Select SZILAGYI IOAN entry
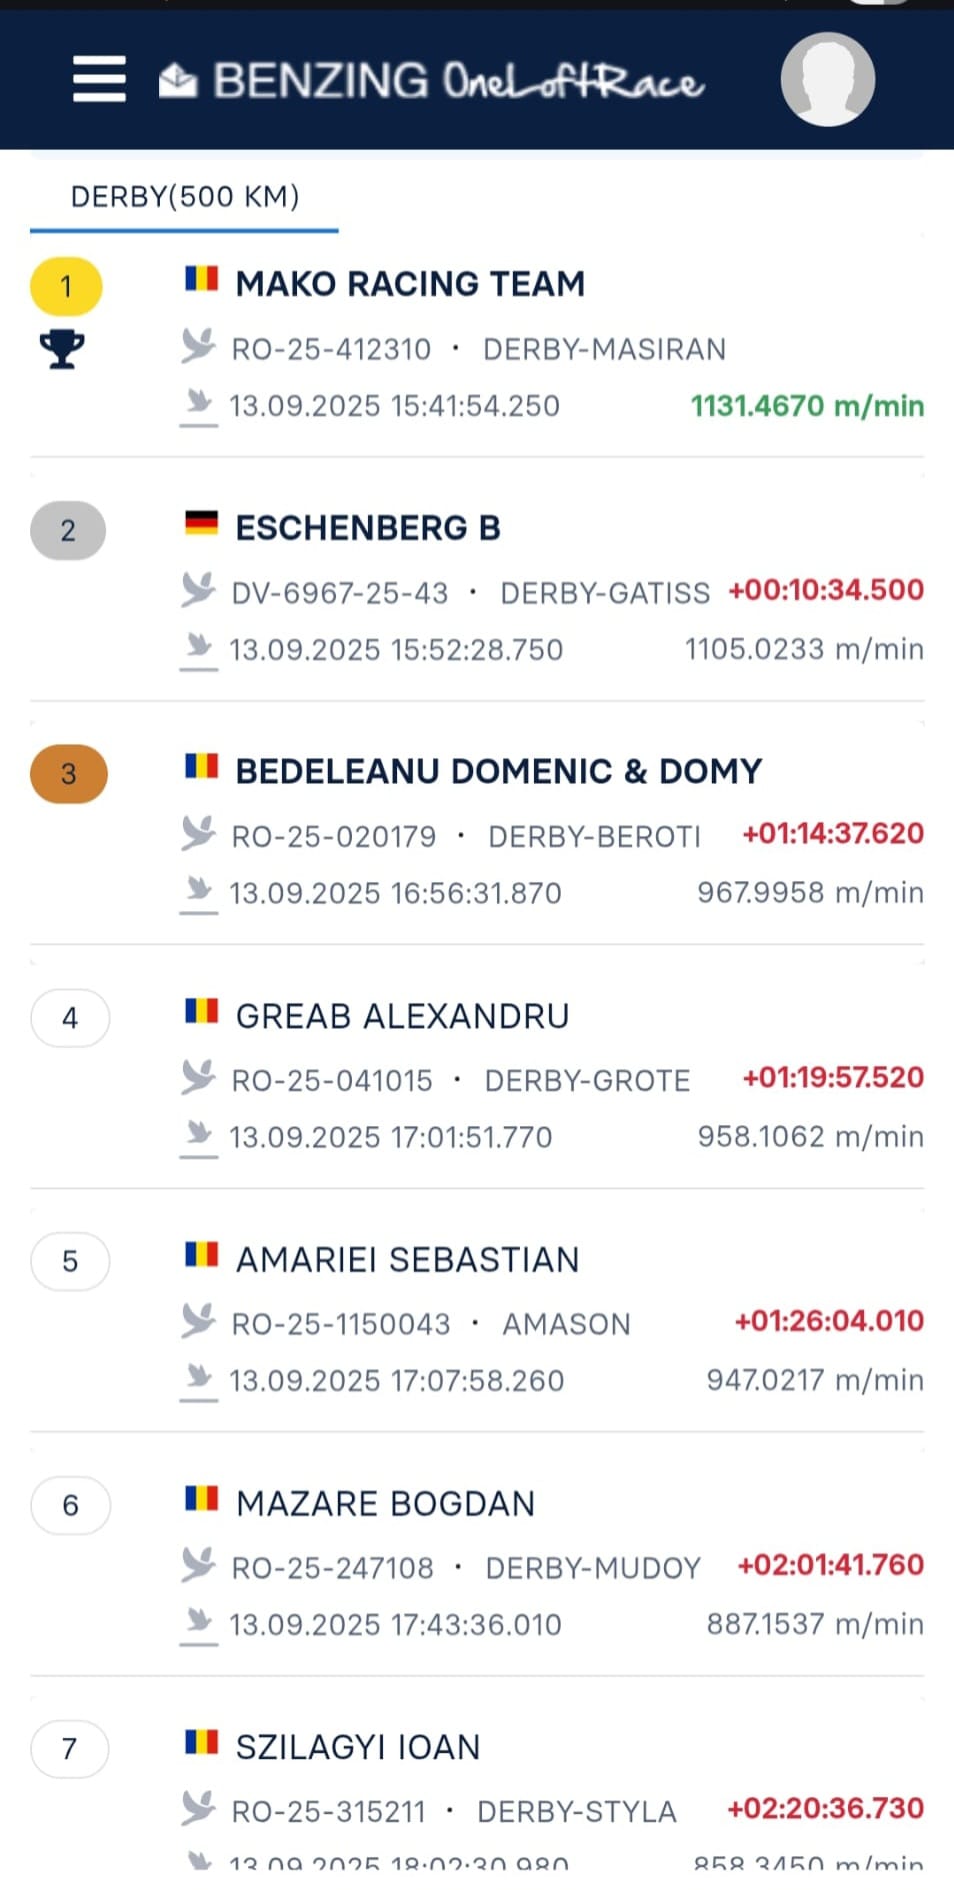Screen dimensions: 954x1890 click(358, 1747)
